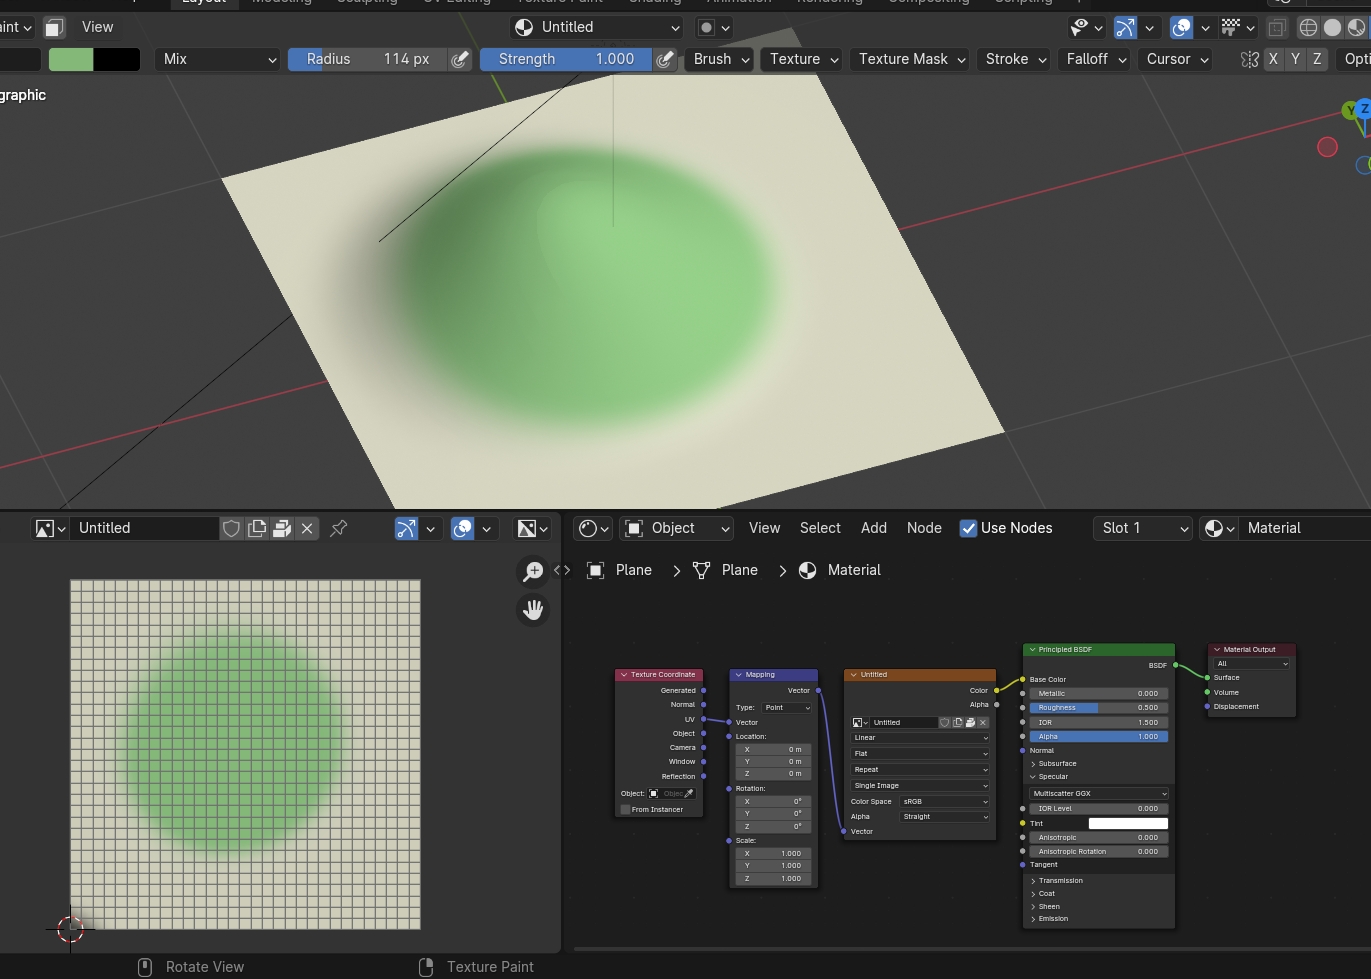The image size is (1371, 979).
Task: Expand the Emission section in Principled BSDF
Action: [x=1050, y=918]
